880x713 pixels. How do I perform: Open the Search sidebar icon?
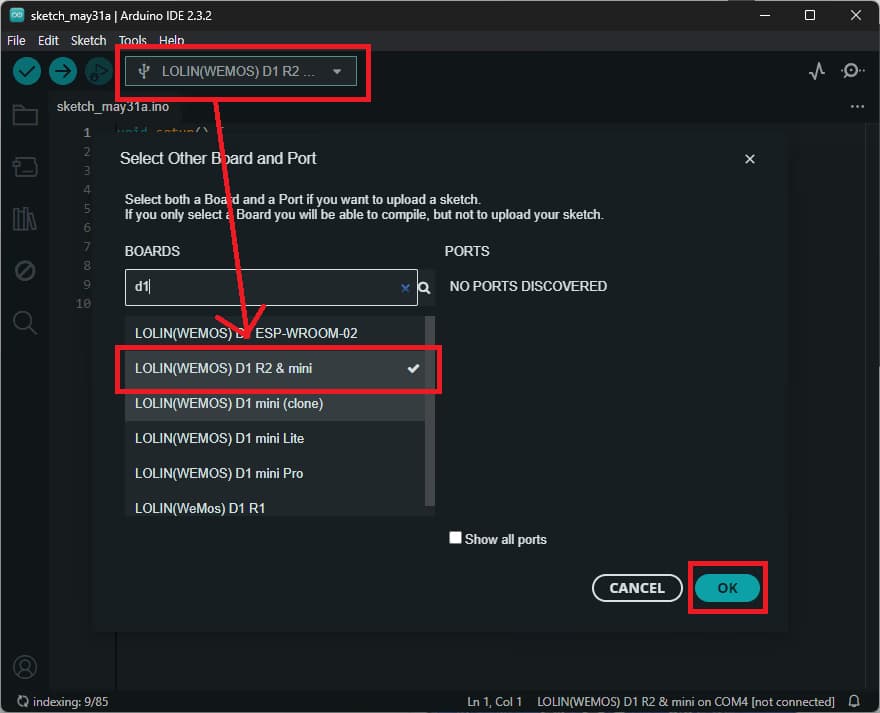click(25, 322)
